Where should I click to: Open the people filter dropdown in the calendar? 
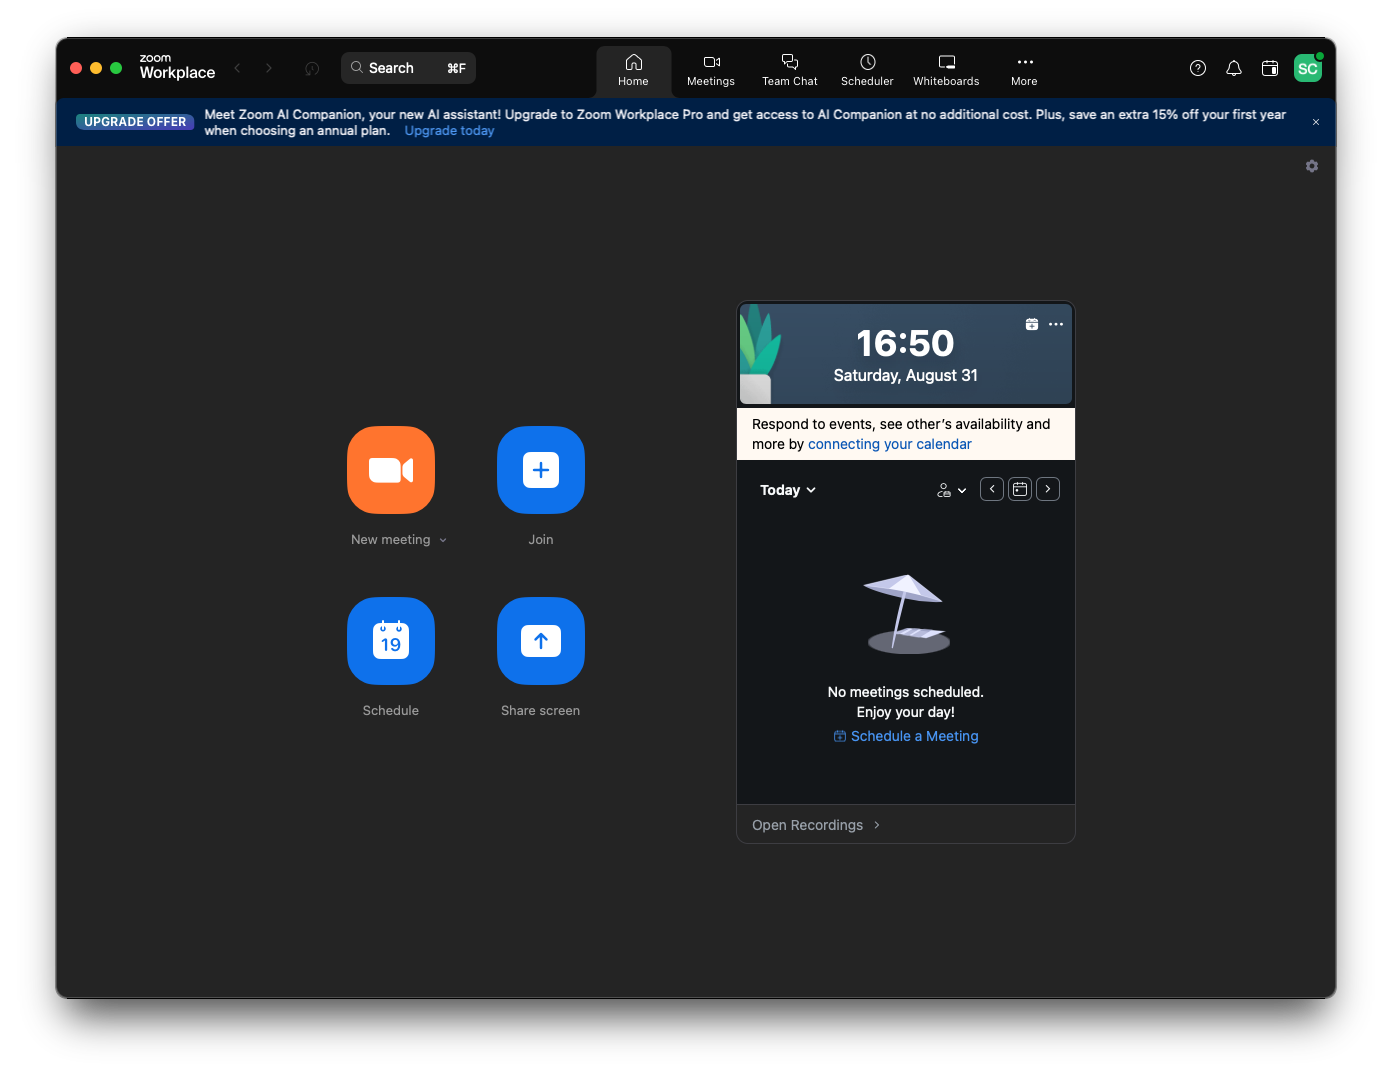tap(951, 490)
